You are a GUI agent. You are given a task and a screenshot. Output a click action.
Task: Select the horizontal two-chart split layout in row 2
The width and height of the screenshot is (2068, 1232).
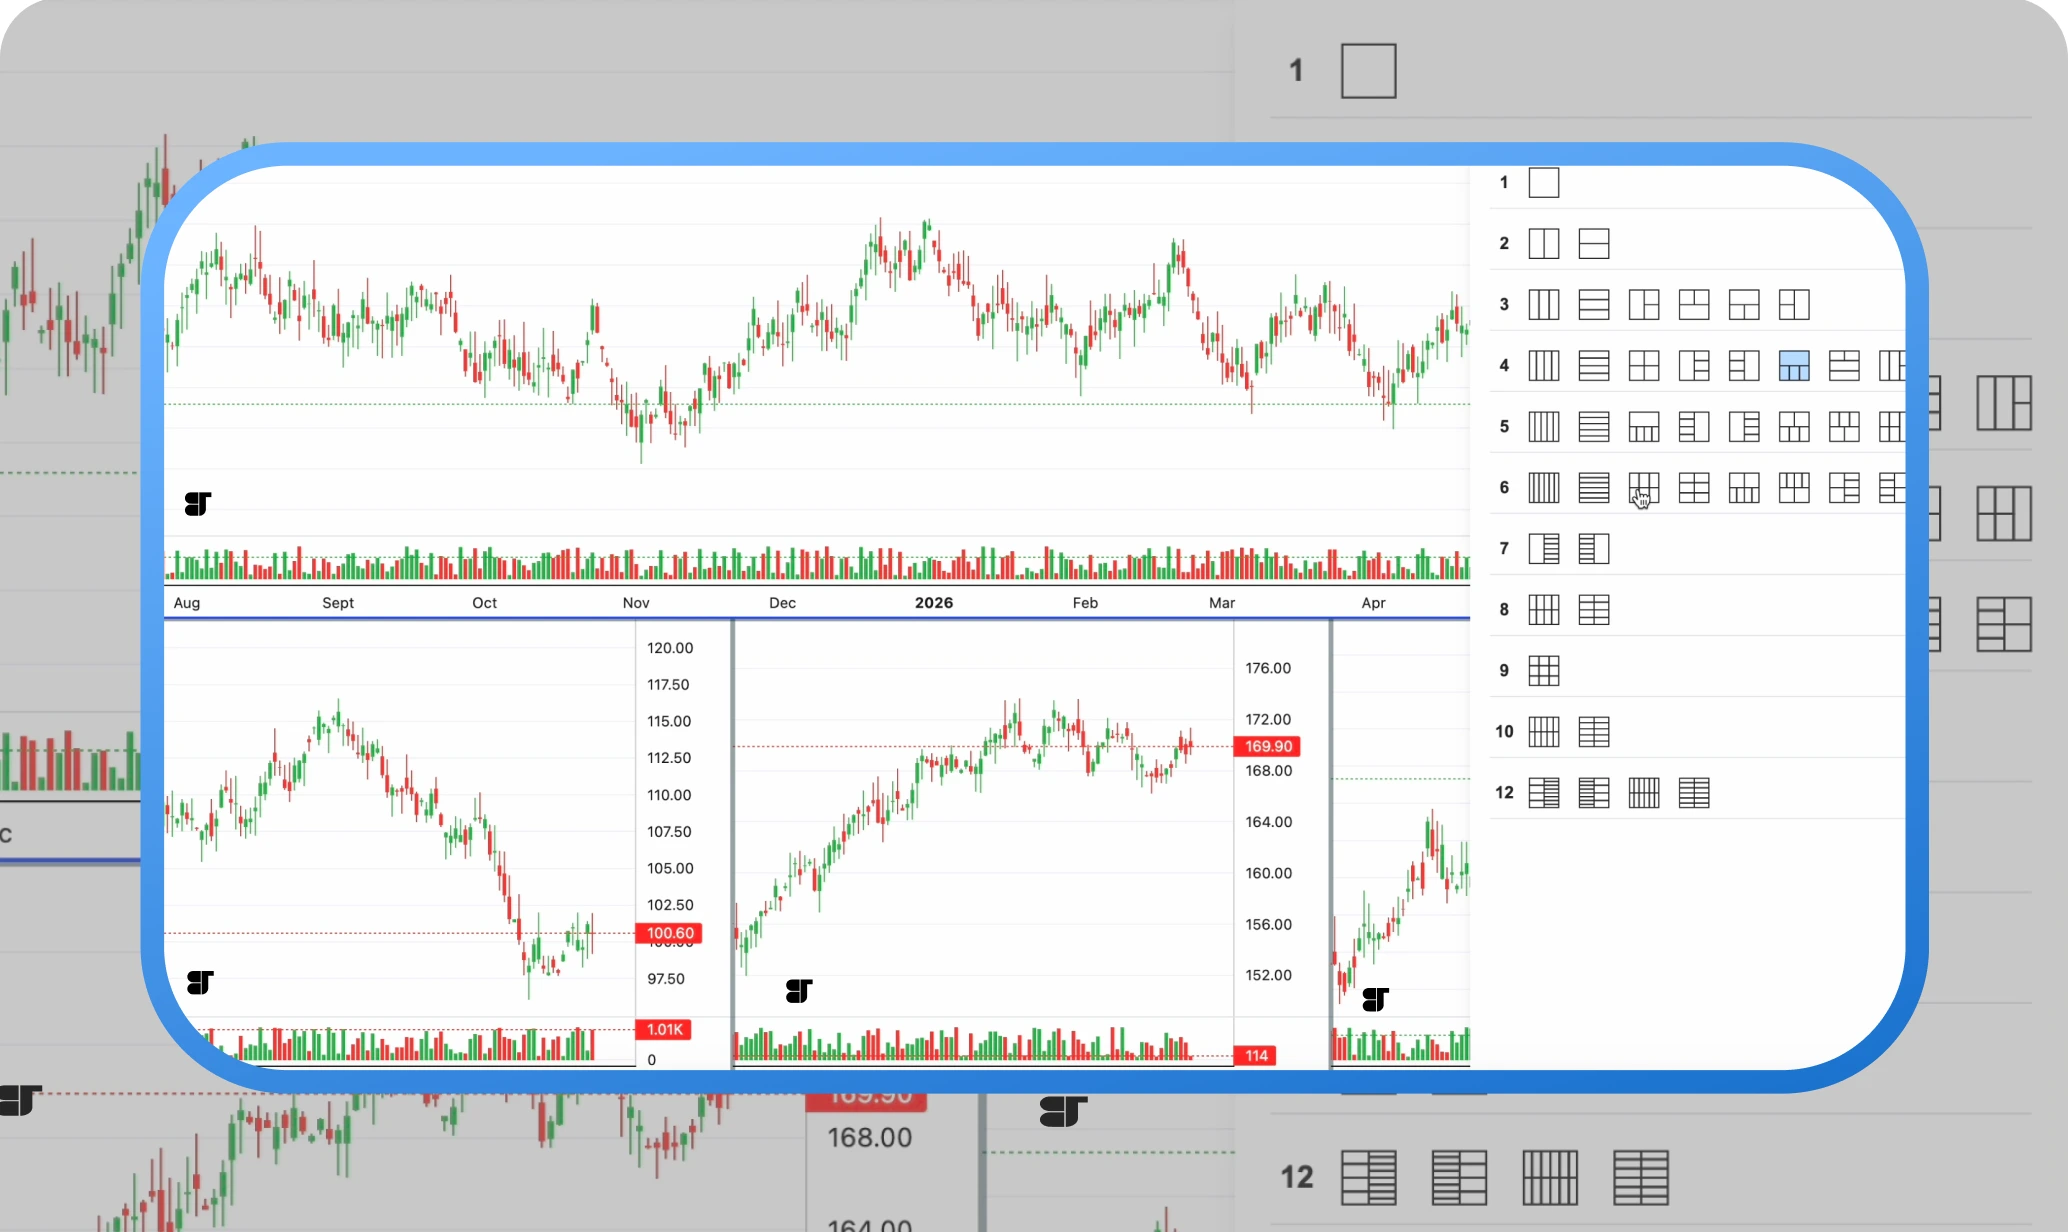[1594, 244]
